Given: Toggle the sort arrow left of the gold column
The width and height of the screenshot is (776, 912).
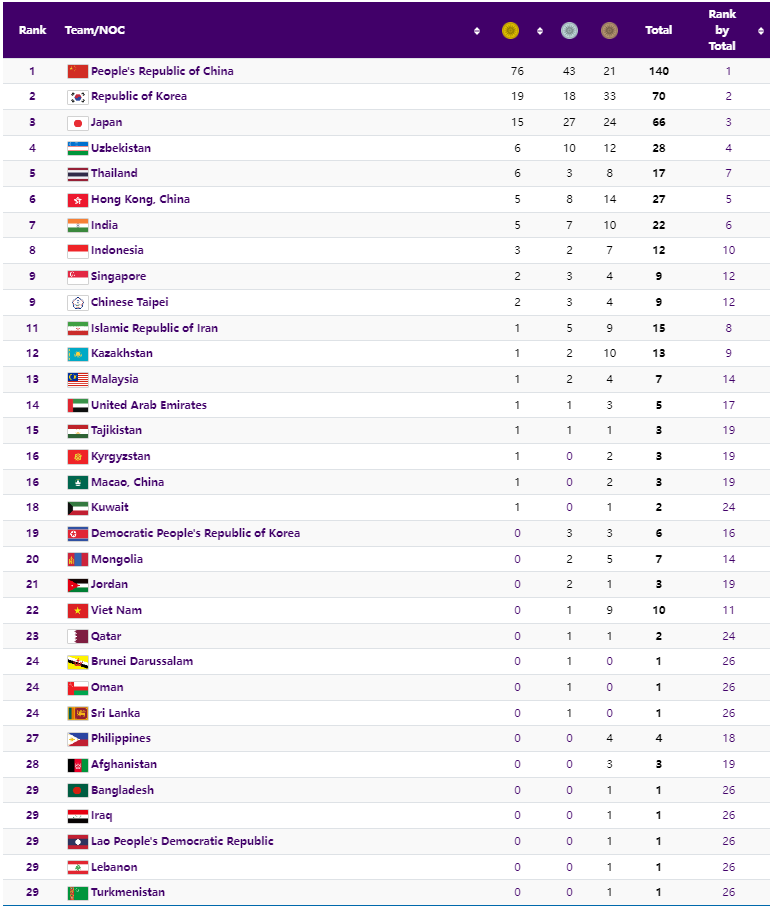Looking at the screenshot, I should tap(477, 31).
